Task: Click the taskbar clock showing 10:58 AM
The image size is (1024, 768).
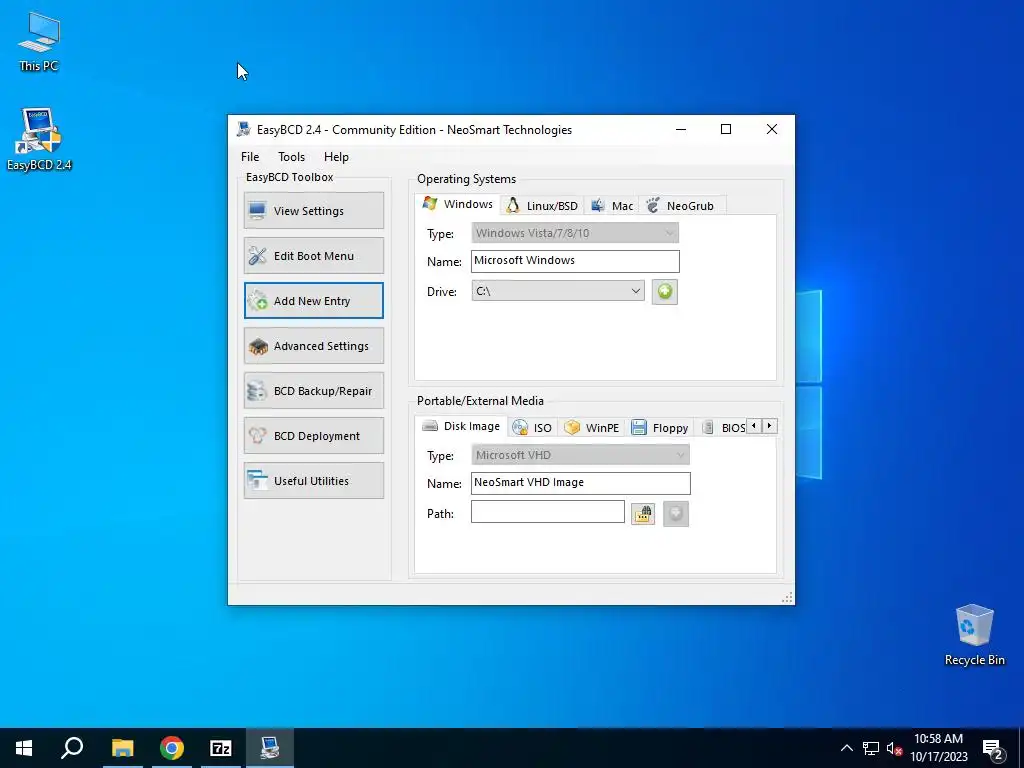Action: [938, 748]
